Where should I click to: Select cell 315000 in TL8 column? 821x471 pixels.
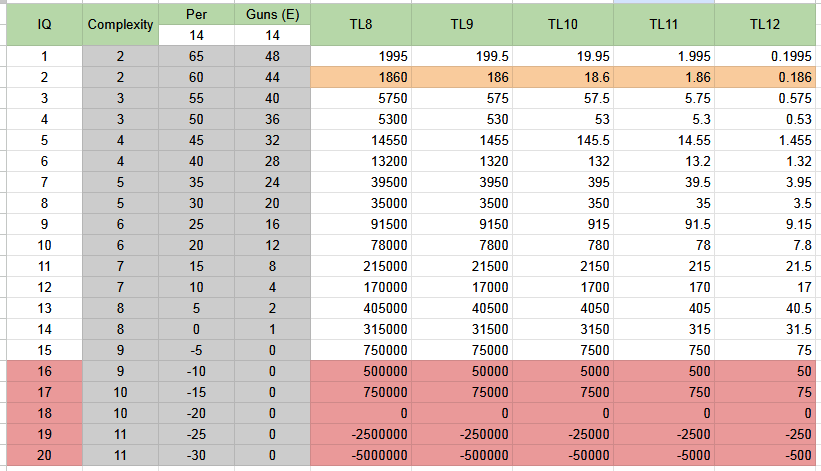point(361,329)
